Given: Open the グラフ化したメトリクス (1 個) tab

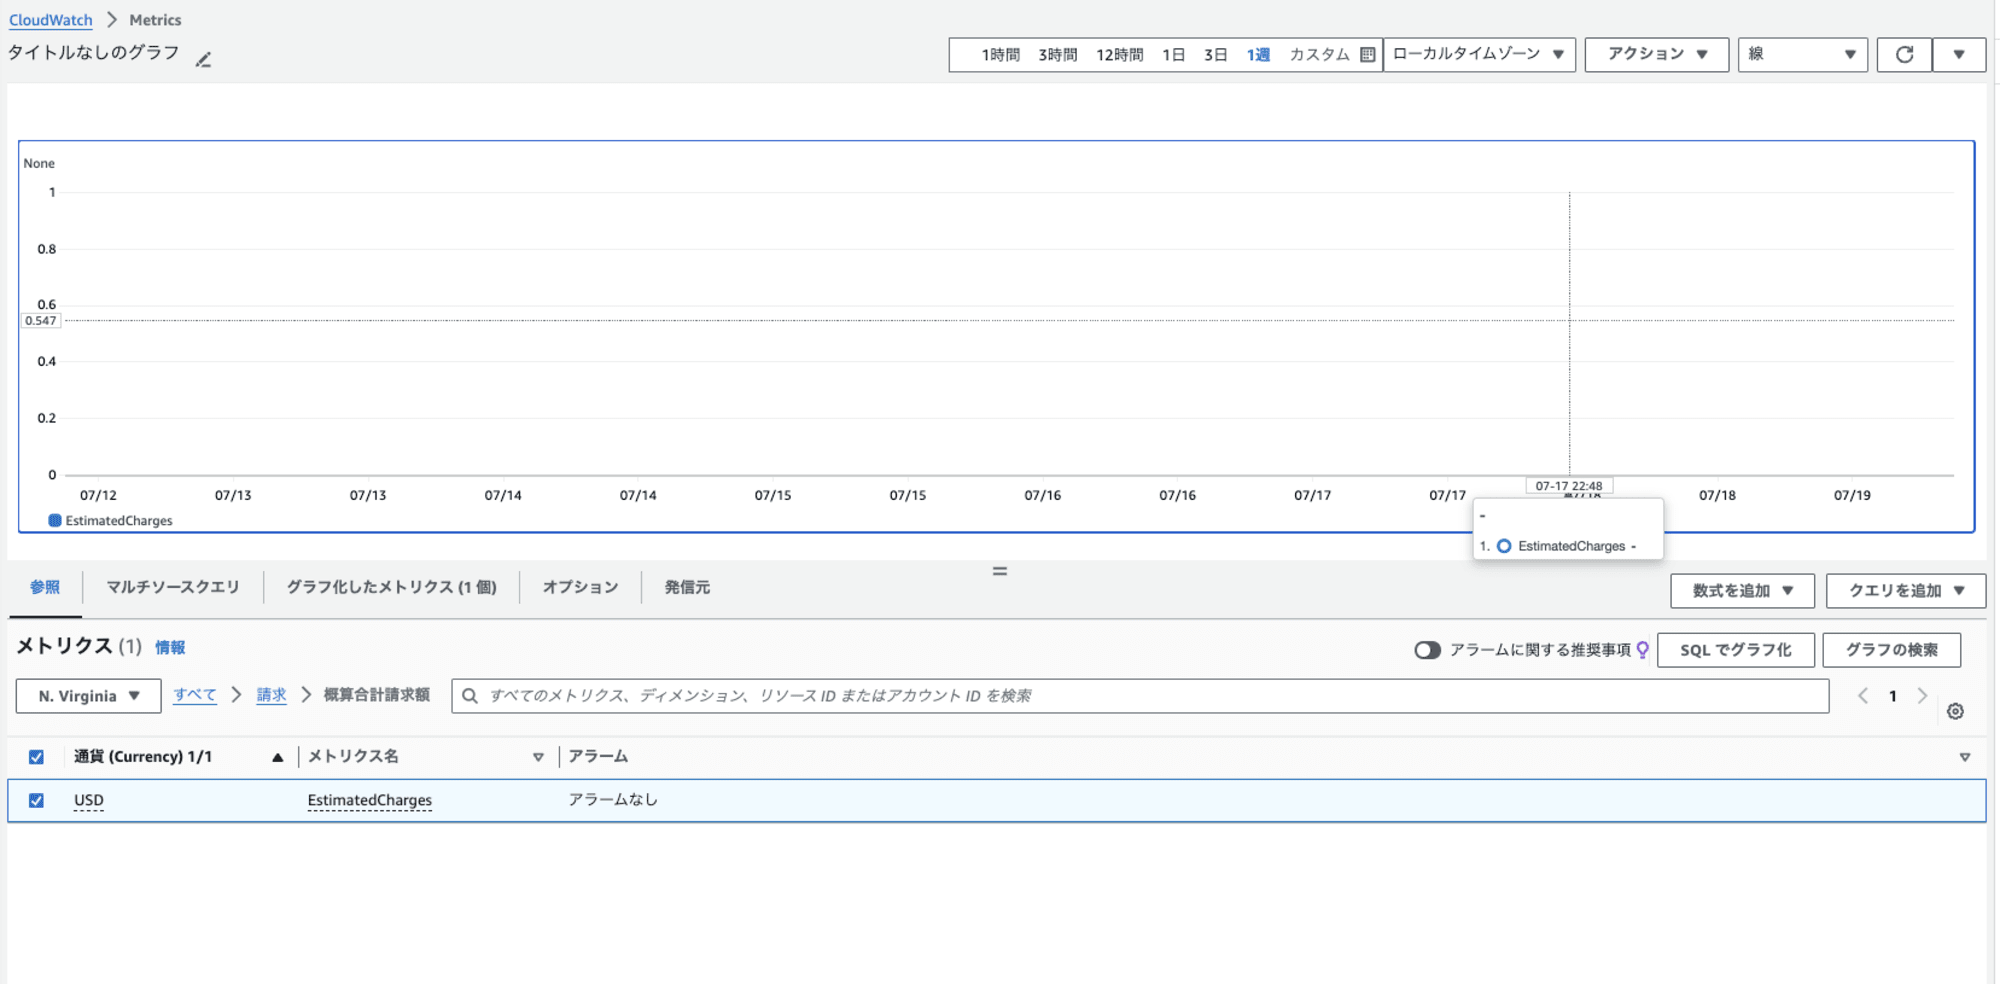Looking at the screenshot, I should (391, 588).
